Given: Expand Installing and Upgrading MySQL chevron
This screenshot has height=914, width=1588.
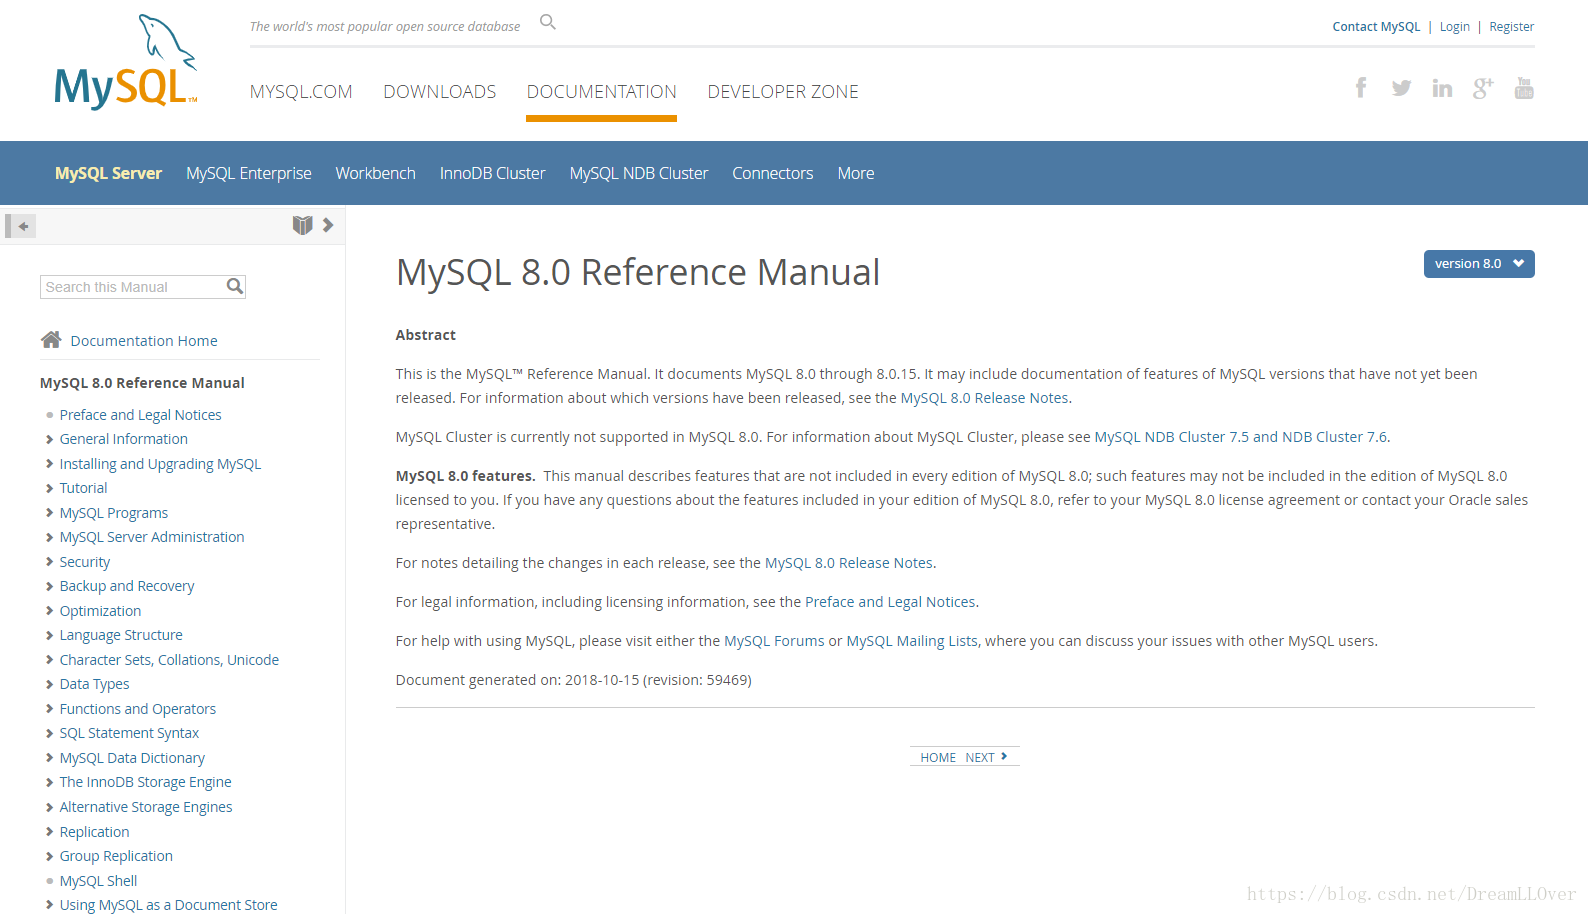Looking at the screenshot, I should (x=49, y=464).
